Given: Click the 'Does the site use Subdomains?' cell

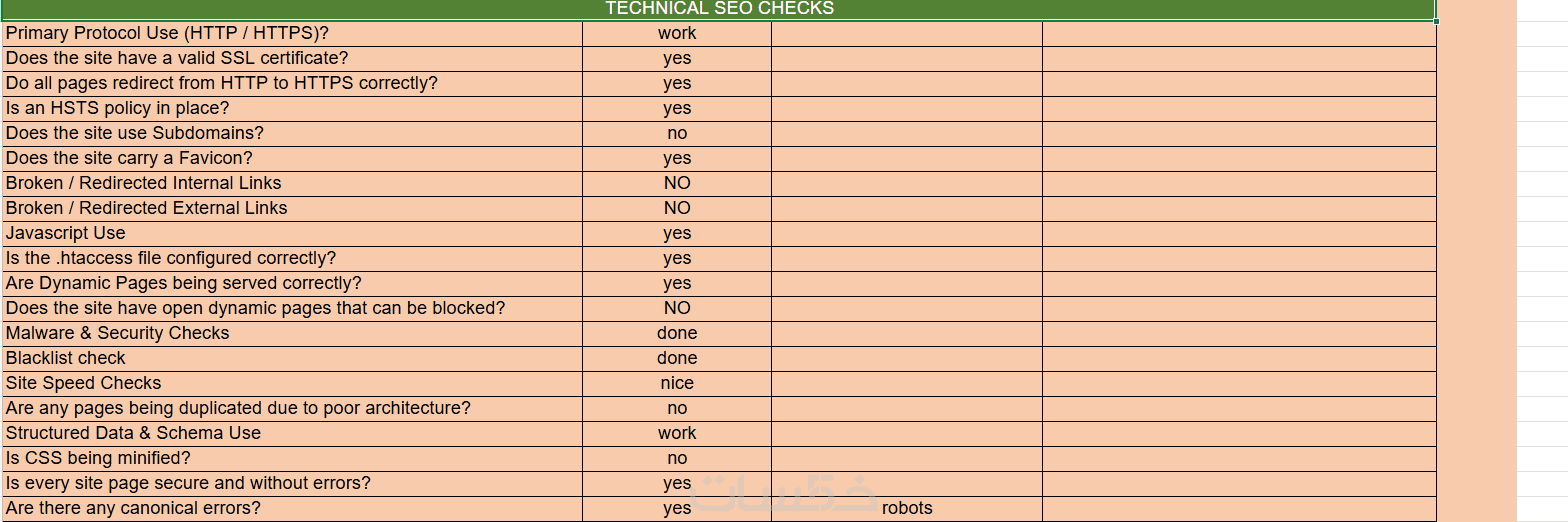Looking at the screenshot, I should (292, 133).
